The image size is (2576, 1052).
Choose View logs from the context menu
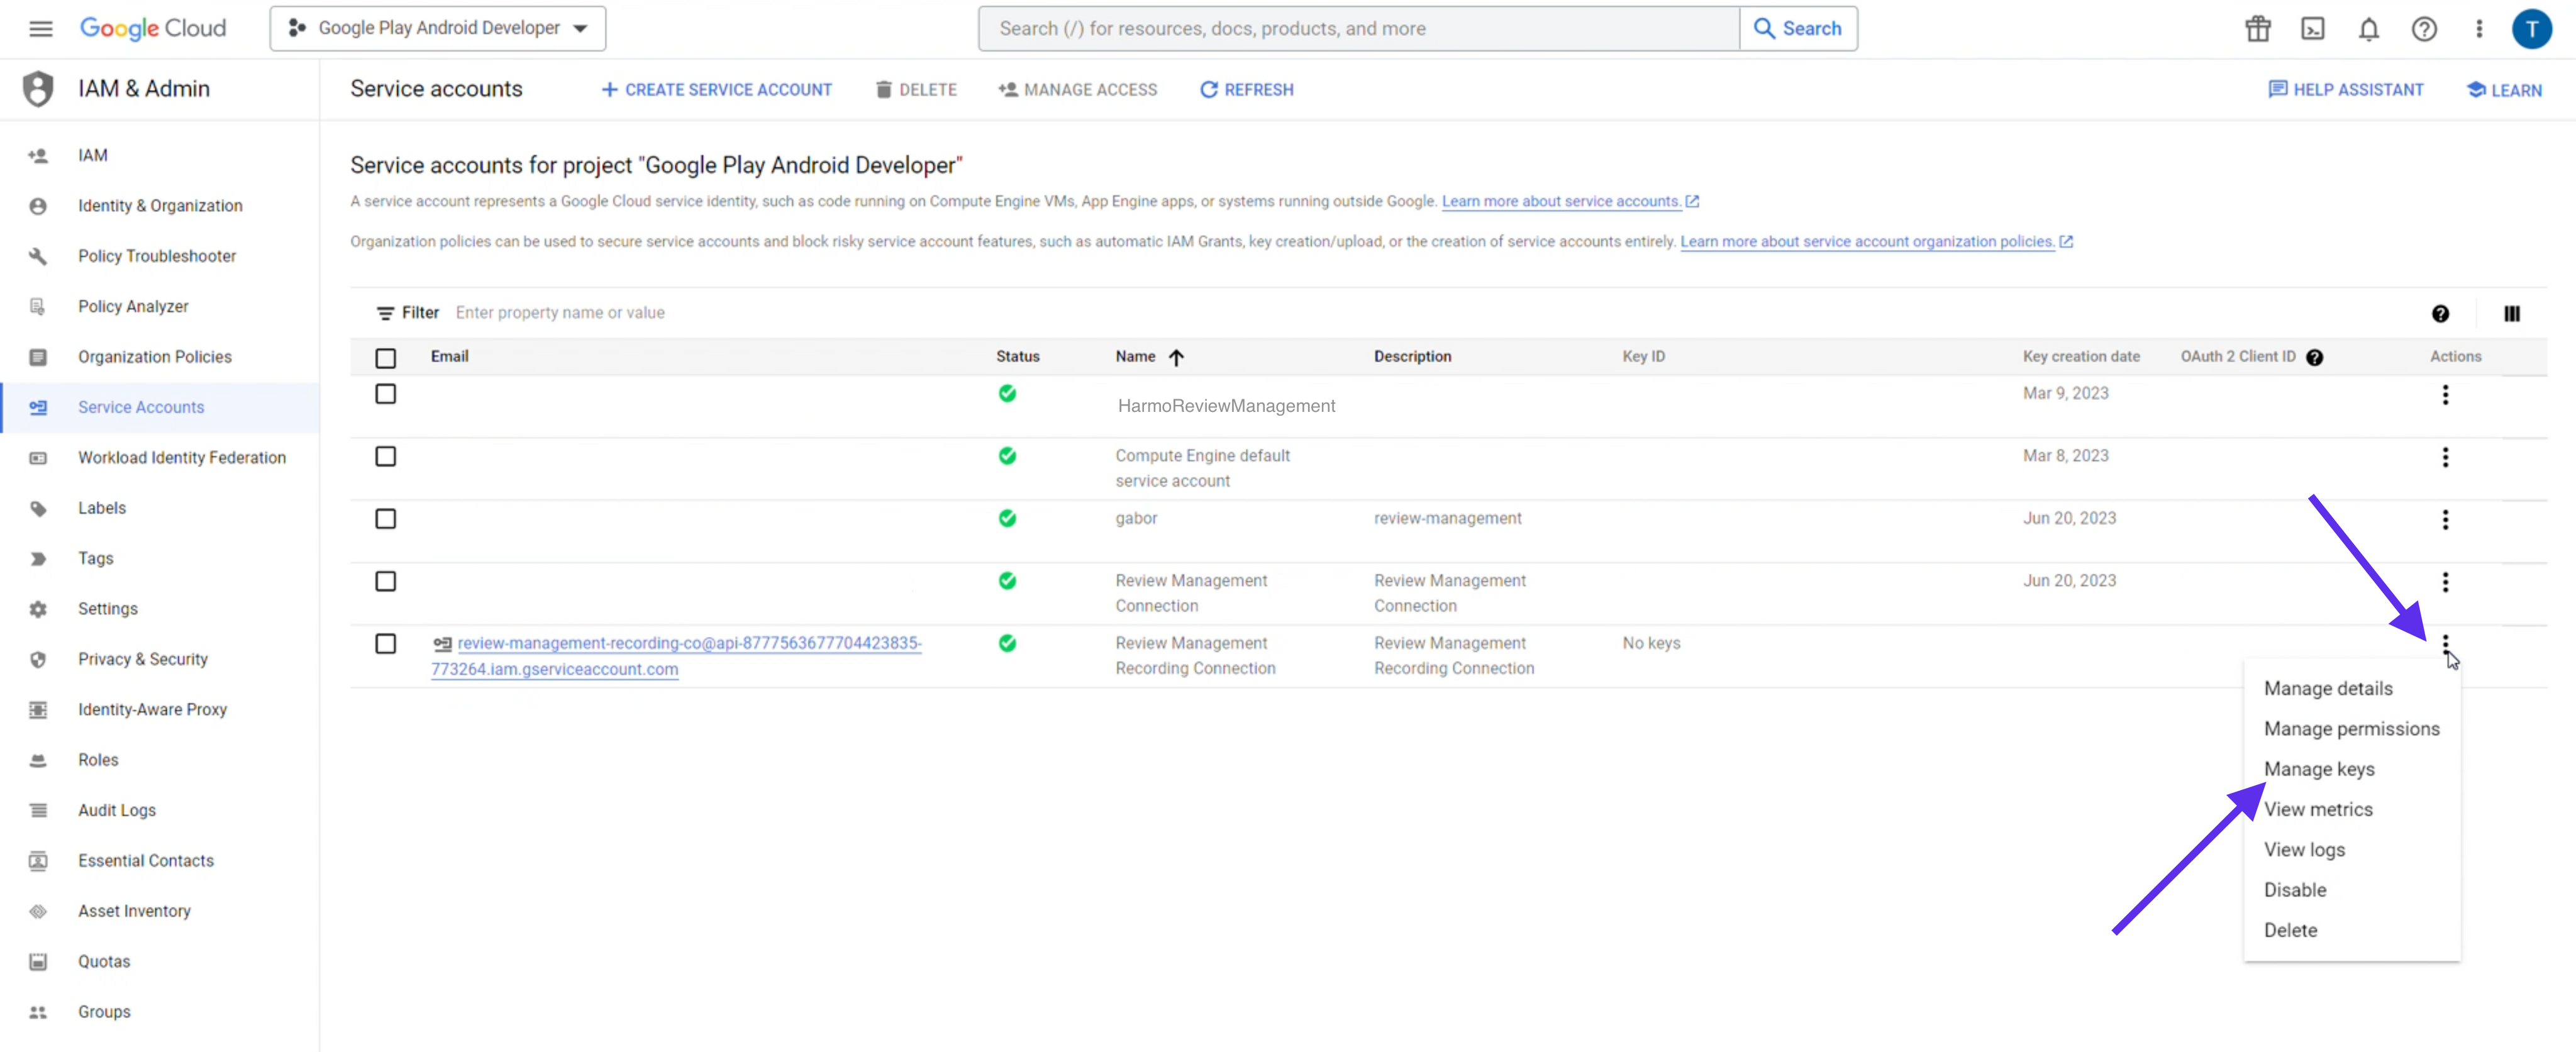[x=2304, y=849]
